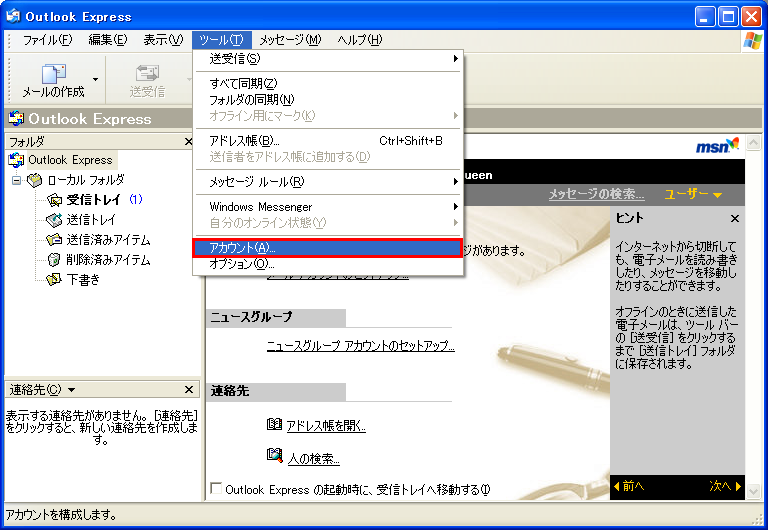
Task: Open the ヘルプ(H) menu
Action: click(x=360, y=40)
